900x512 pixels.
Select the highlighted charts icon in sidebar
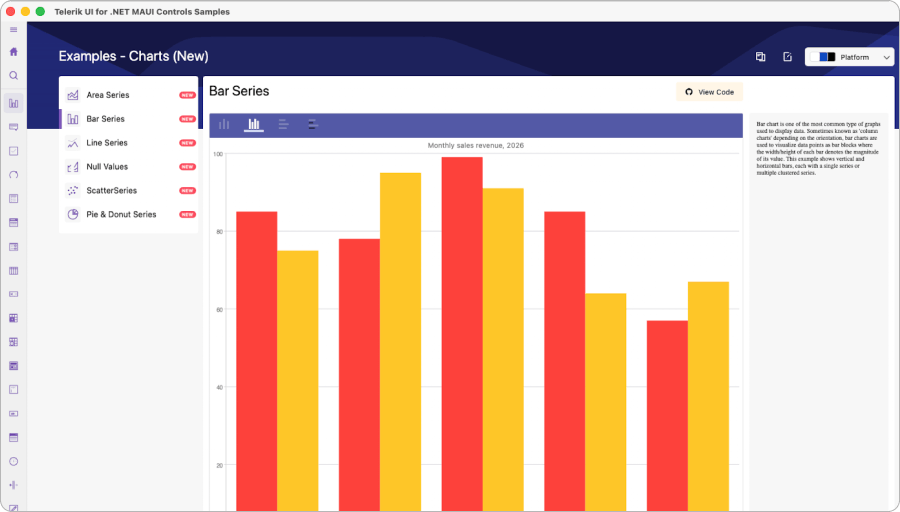point(14,103)
